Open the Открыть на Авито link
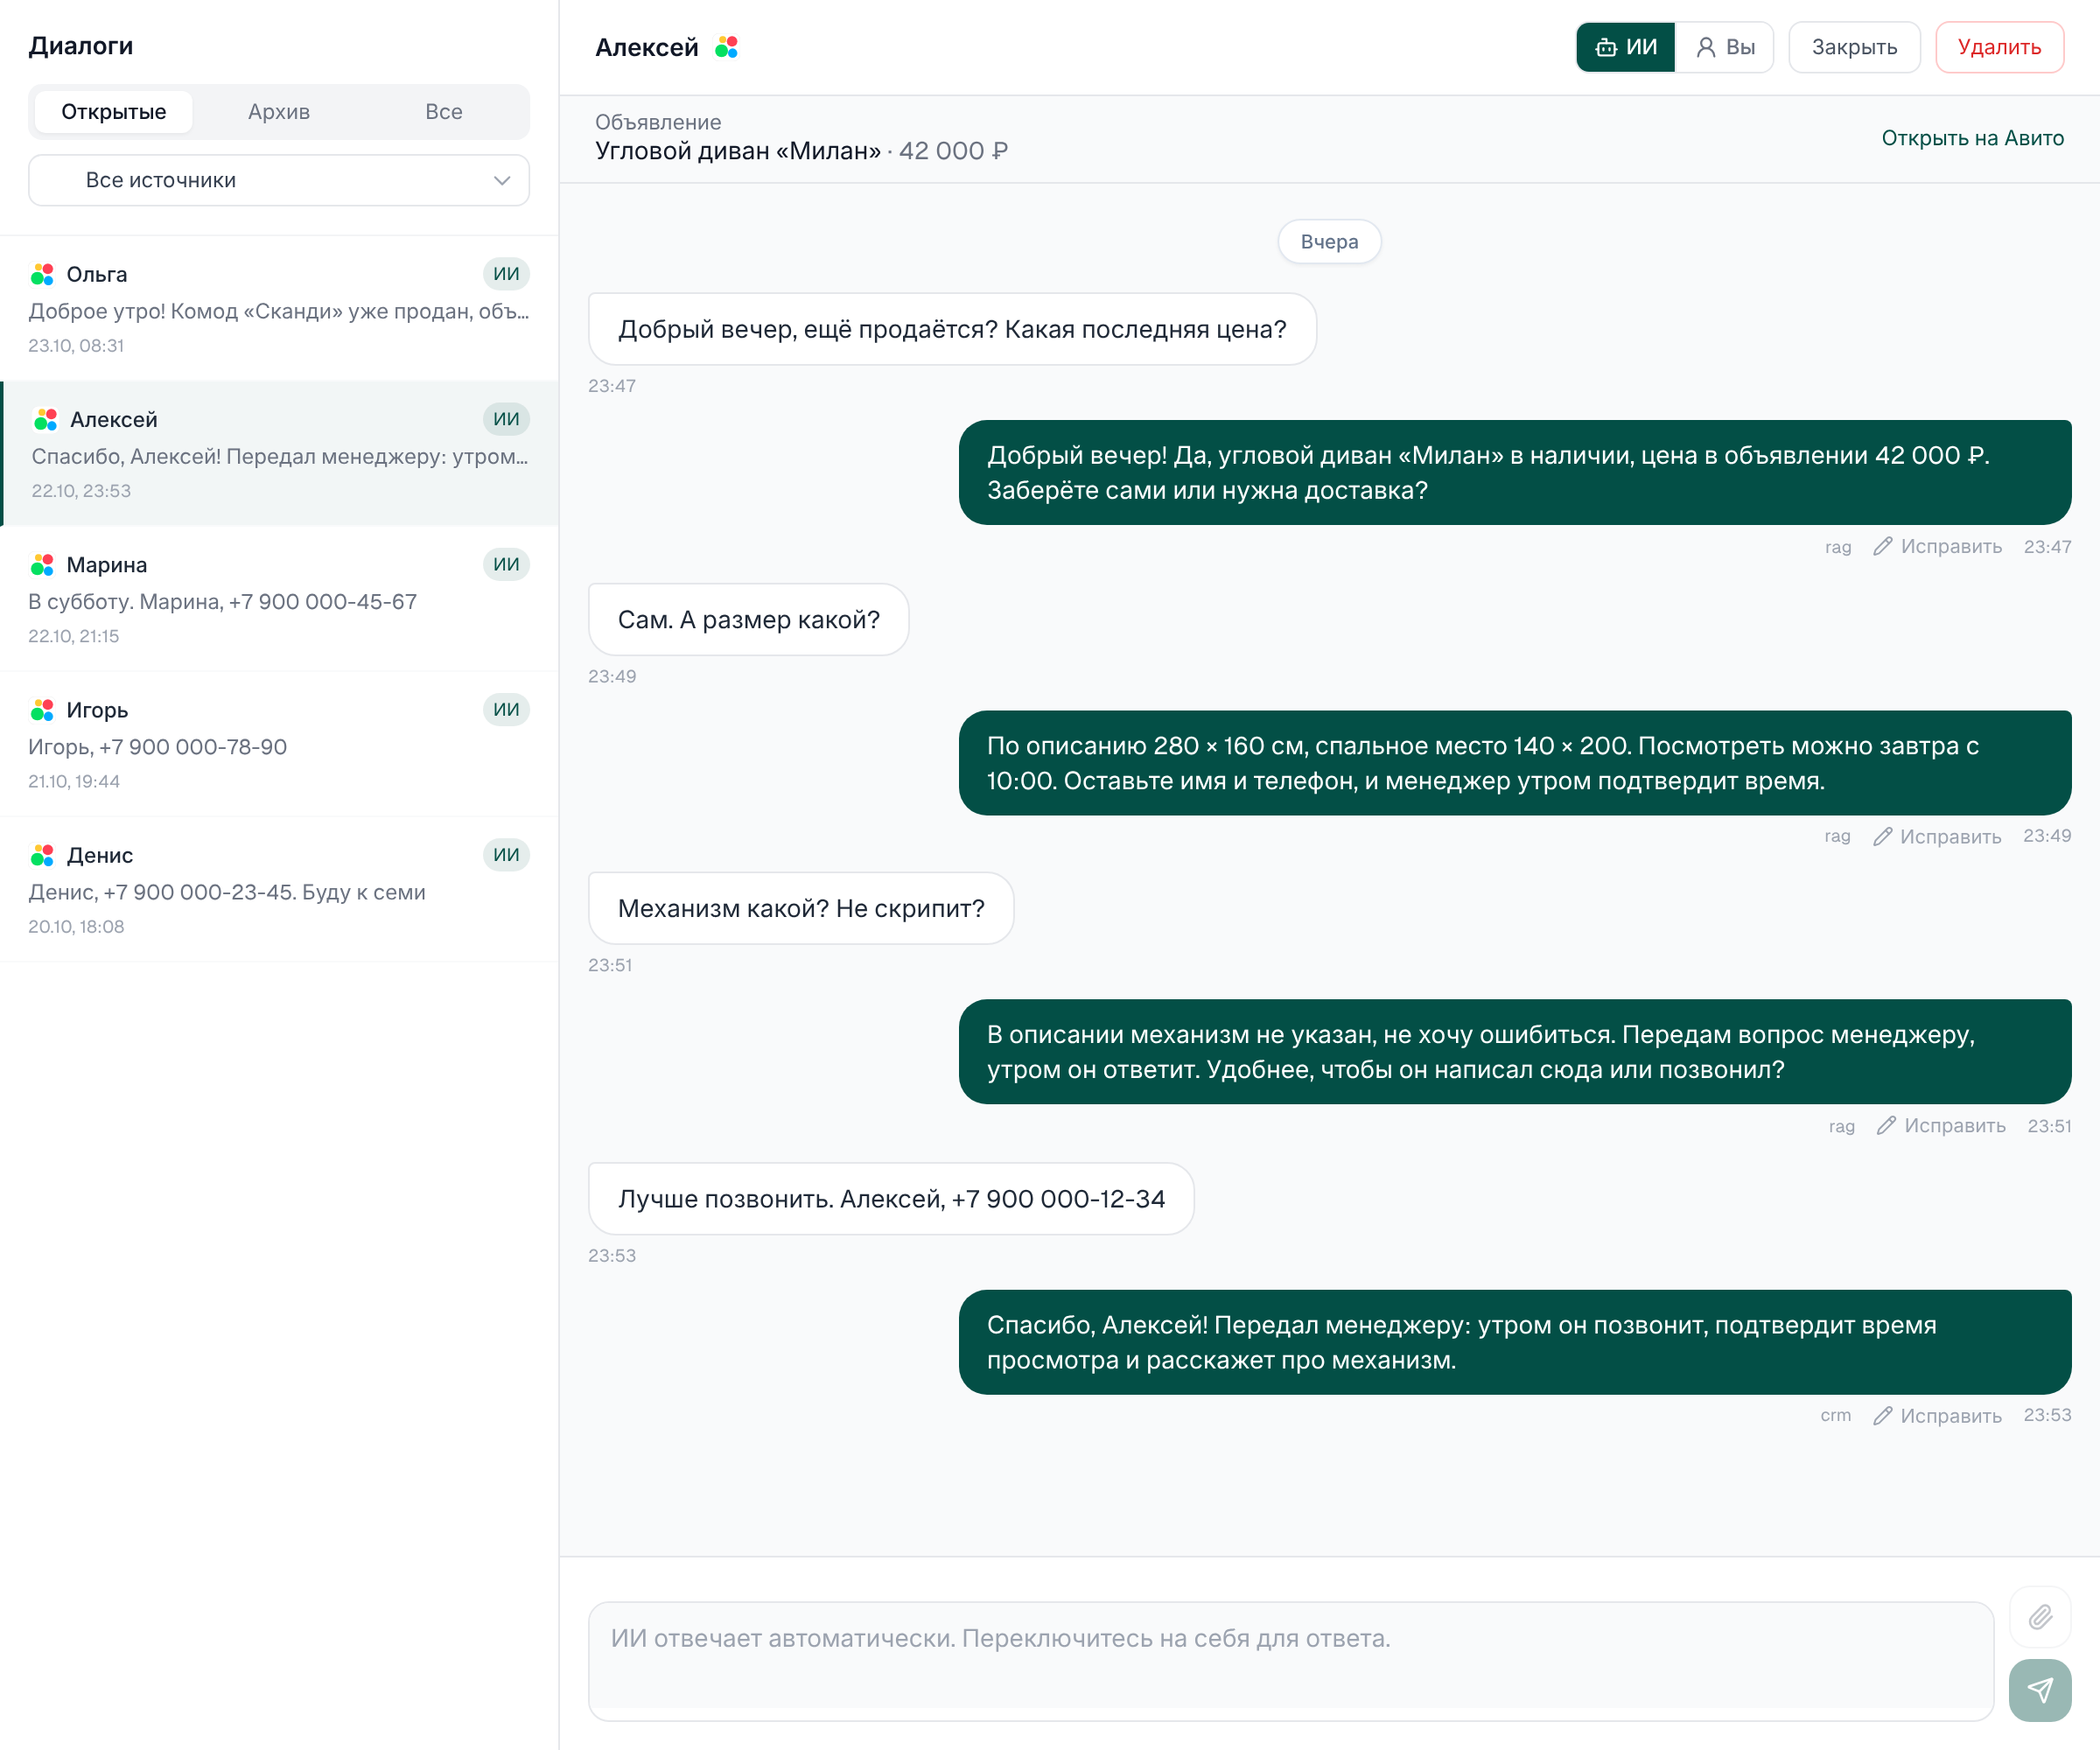The image size is (2100, 1750). (x=1972, y=138)
